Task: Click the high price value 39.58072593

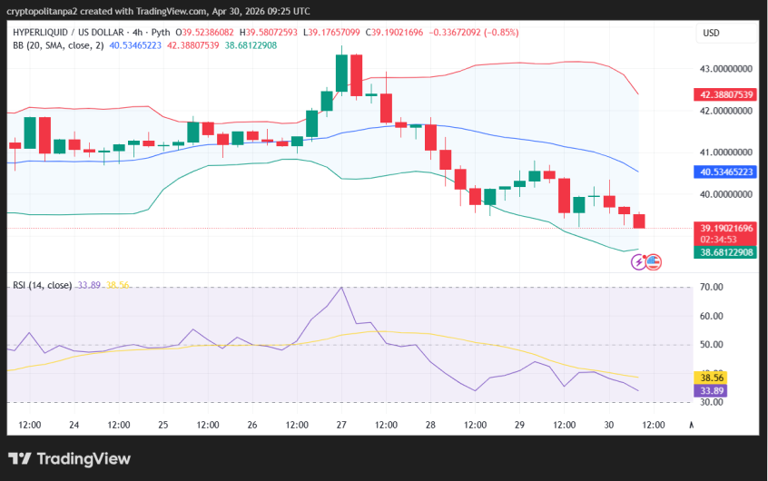Action: click(x=271, y=32)
